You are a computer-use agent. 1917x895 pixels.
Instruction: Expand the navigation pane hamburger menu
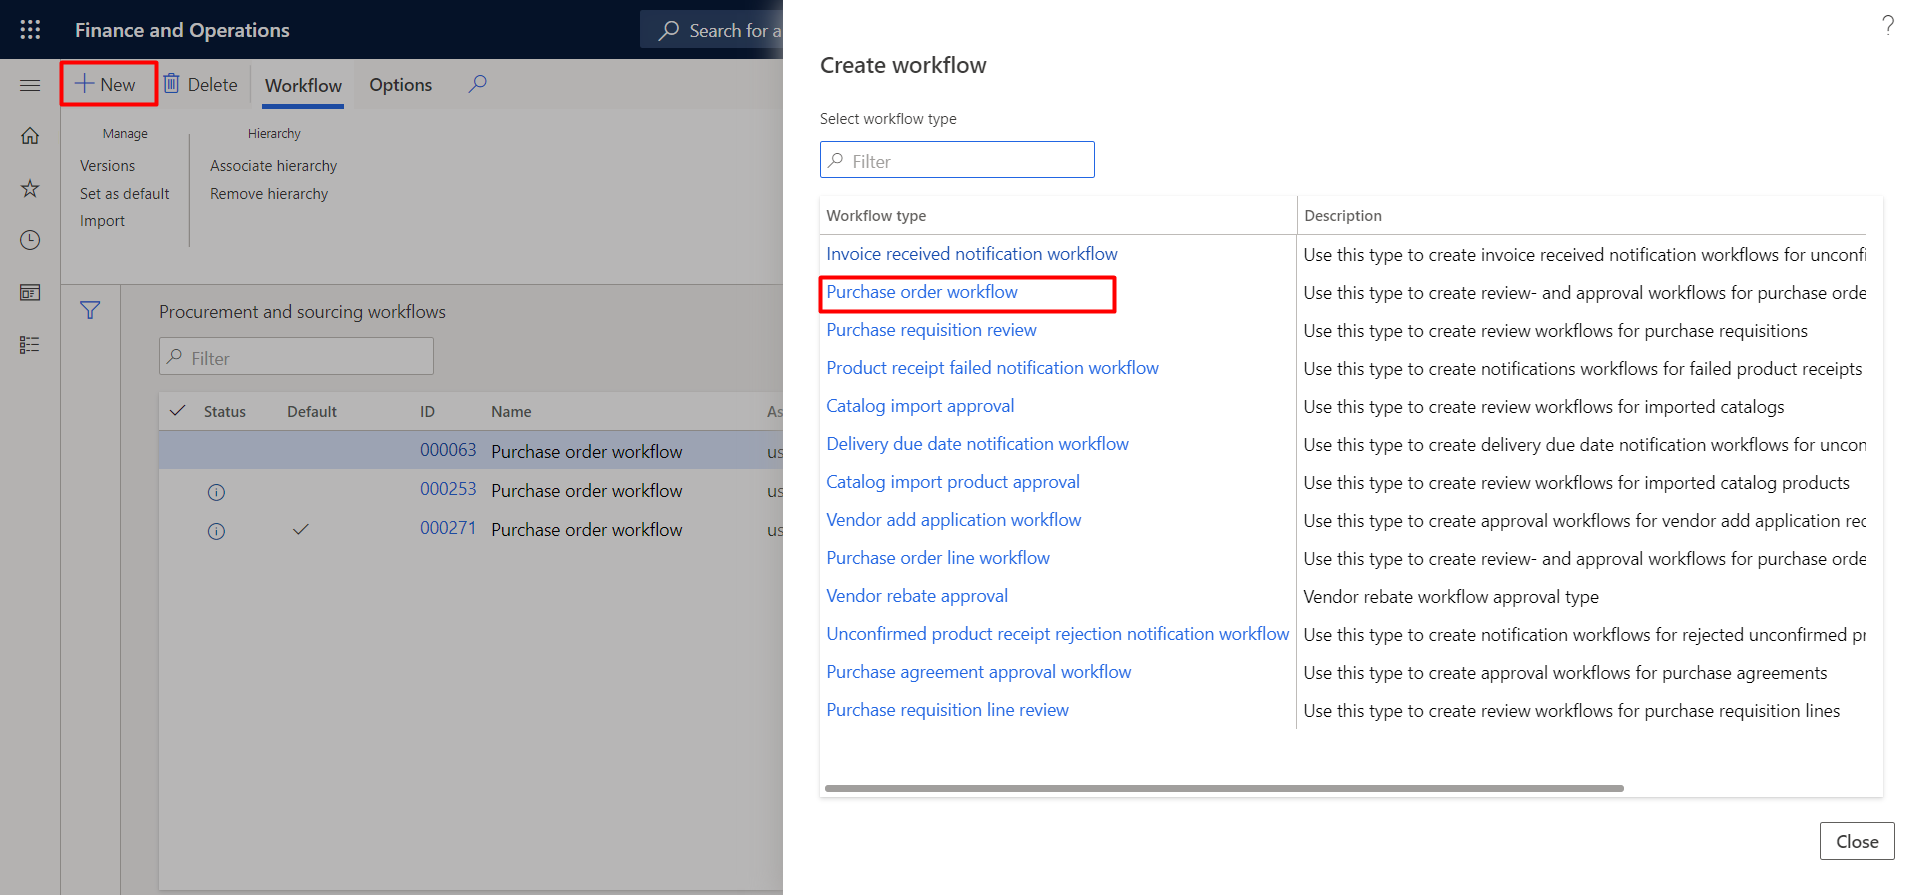[x=30, y=85]
